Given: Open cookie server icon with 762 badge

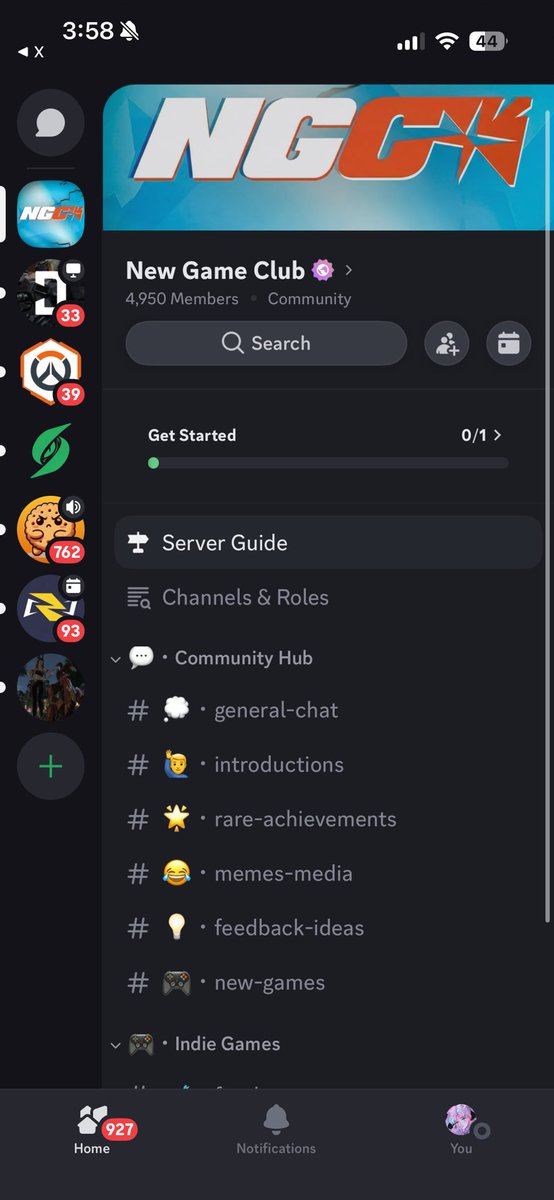Looking at the screenshot, I should (x=51, y=529).
